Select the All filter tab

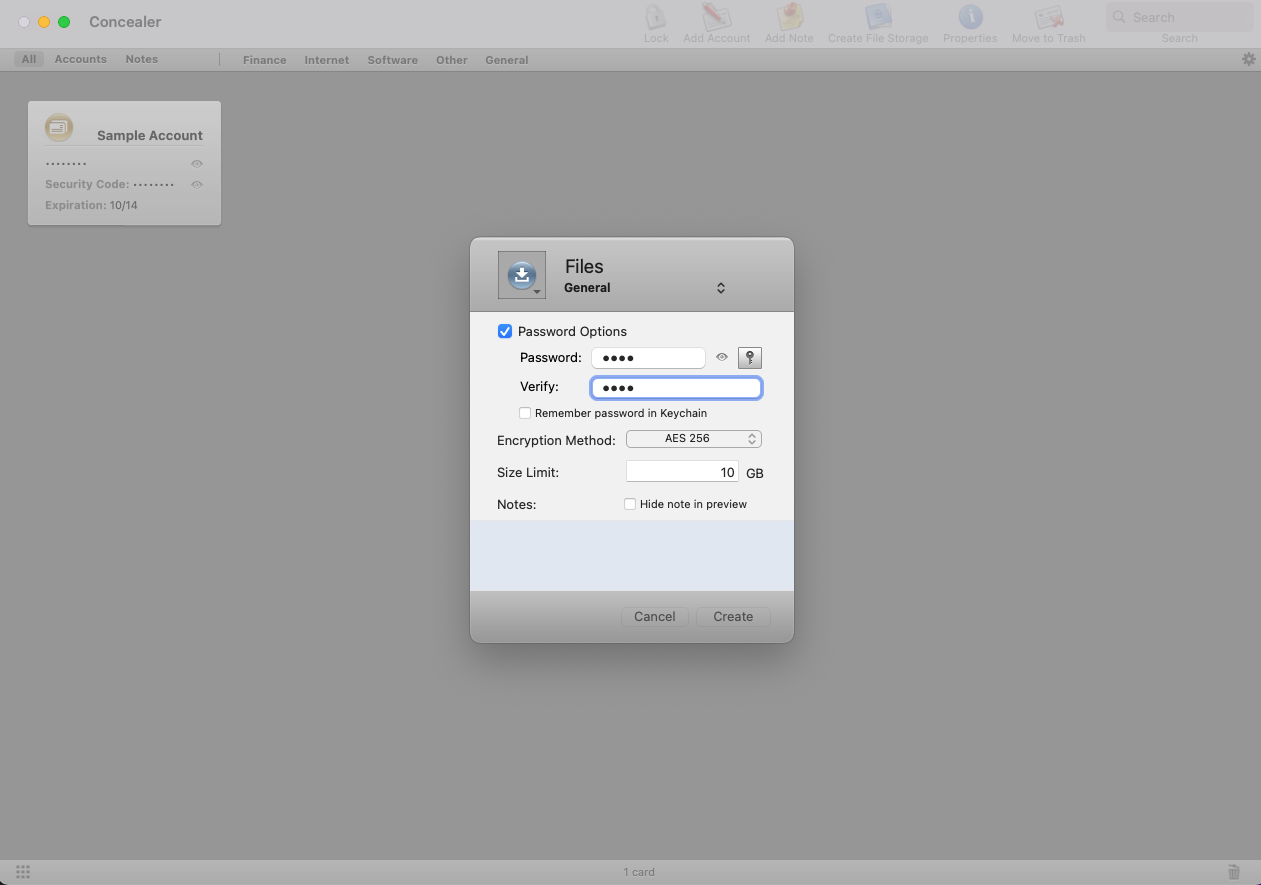pyautogui.click(x=29, y=59)
